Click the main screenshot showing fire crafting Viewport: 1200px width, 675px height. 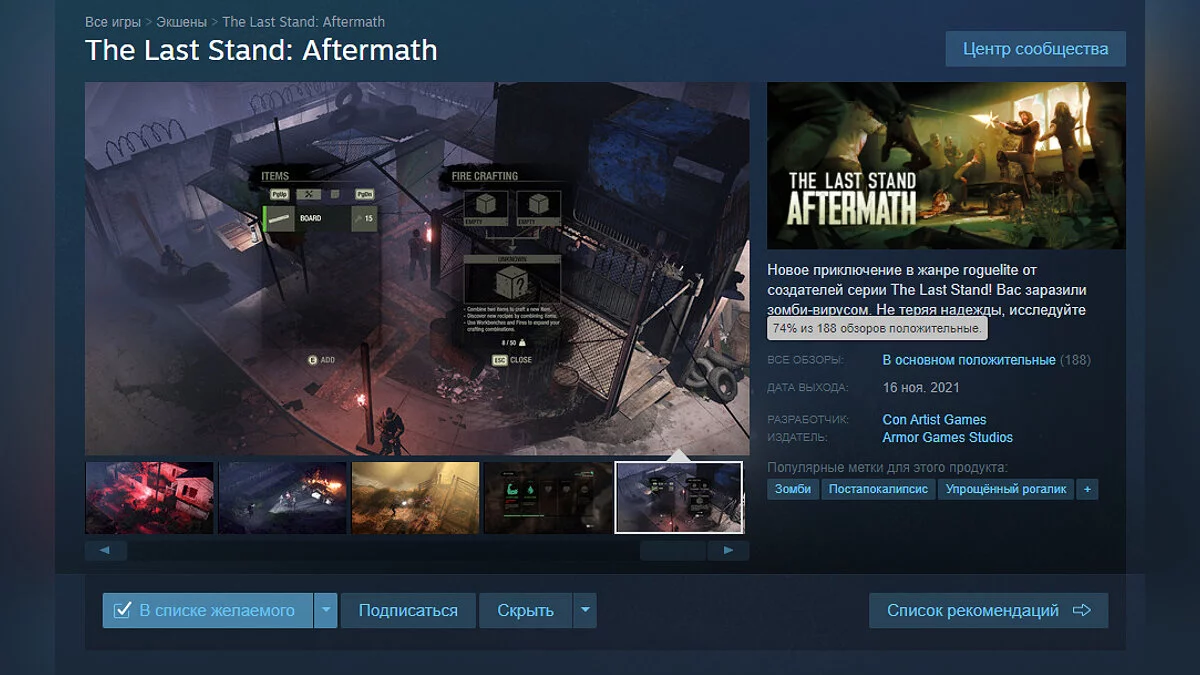click(417, 269)
